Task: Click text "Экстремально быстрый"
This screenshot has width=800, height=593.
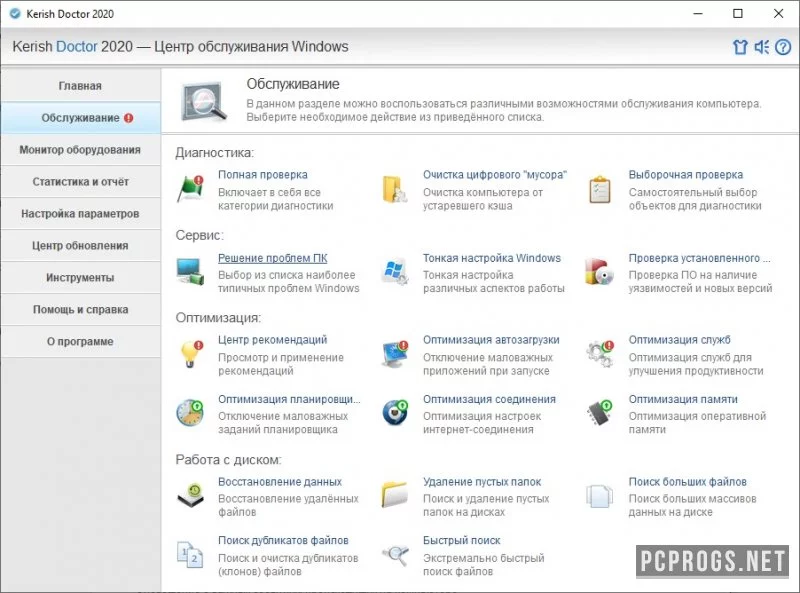Action: (484, 558)
